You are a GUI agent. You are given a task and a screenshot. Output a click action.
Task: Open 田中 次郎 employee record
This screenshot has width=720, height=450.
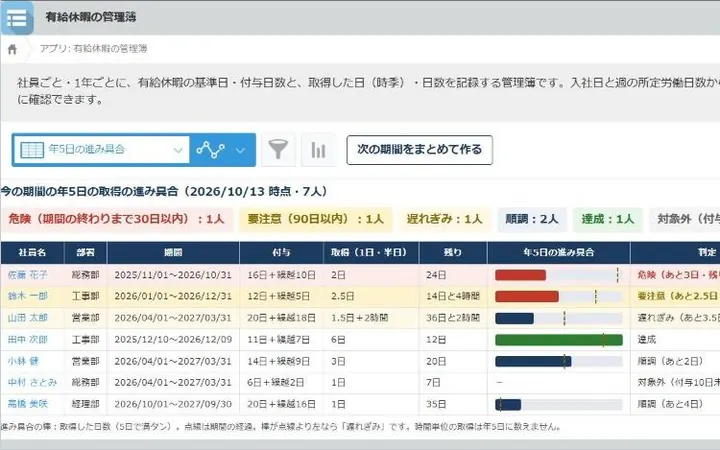tap(28, 339)
